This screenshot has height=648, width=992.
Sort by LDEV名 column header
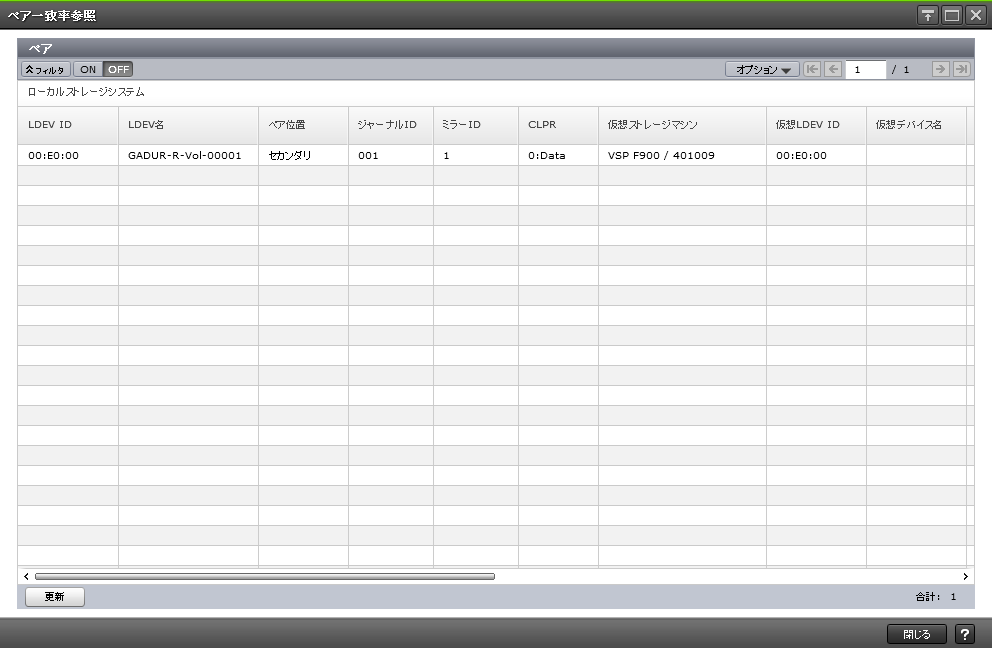[188, 125]
